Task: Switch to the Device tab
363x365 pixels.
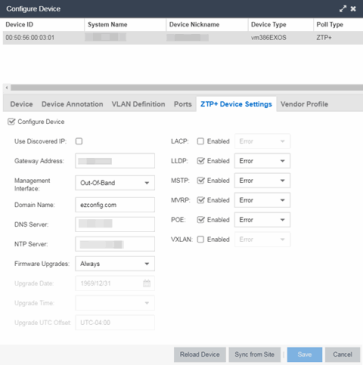Action: [x=21, y=104]
